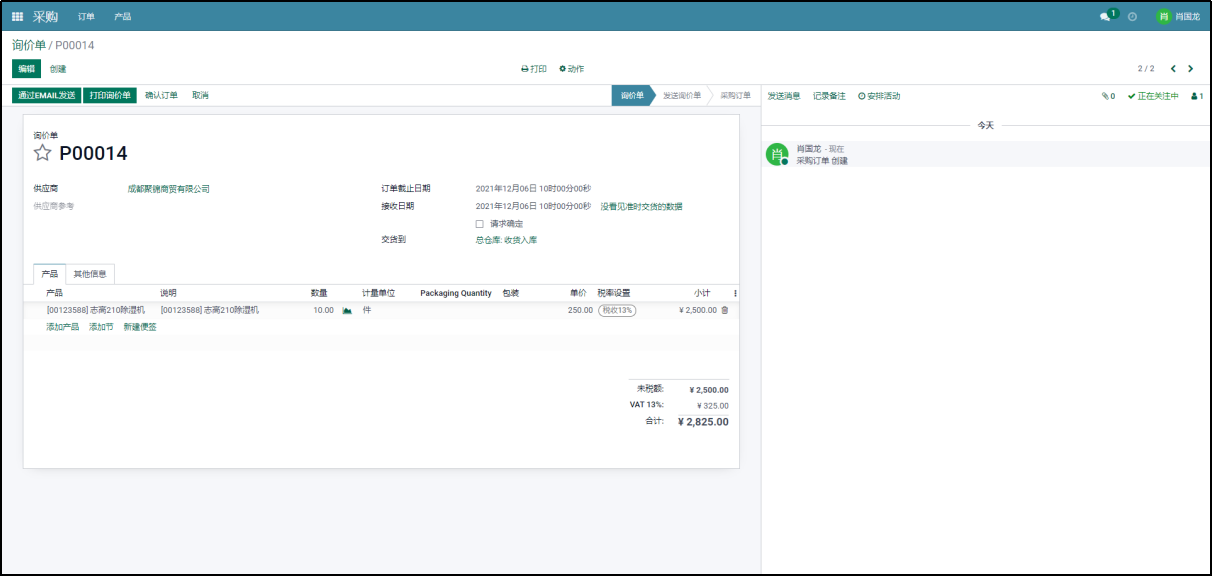
Task: Delete the 志高210除湿机 order line with the trash icon
Action: 725,310
